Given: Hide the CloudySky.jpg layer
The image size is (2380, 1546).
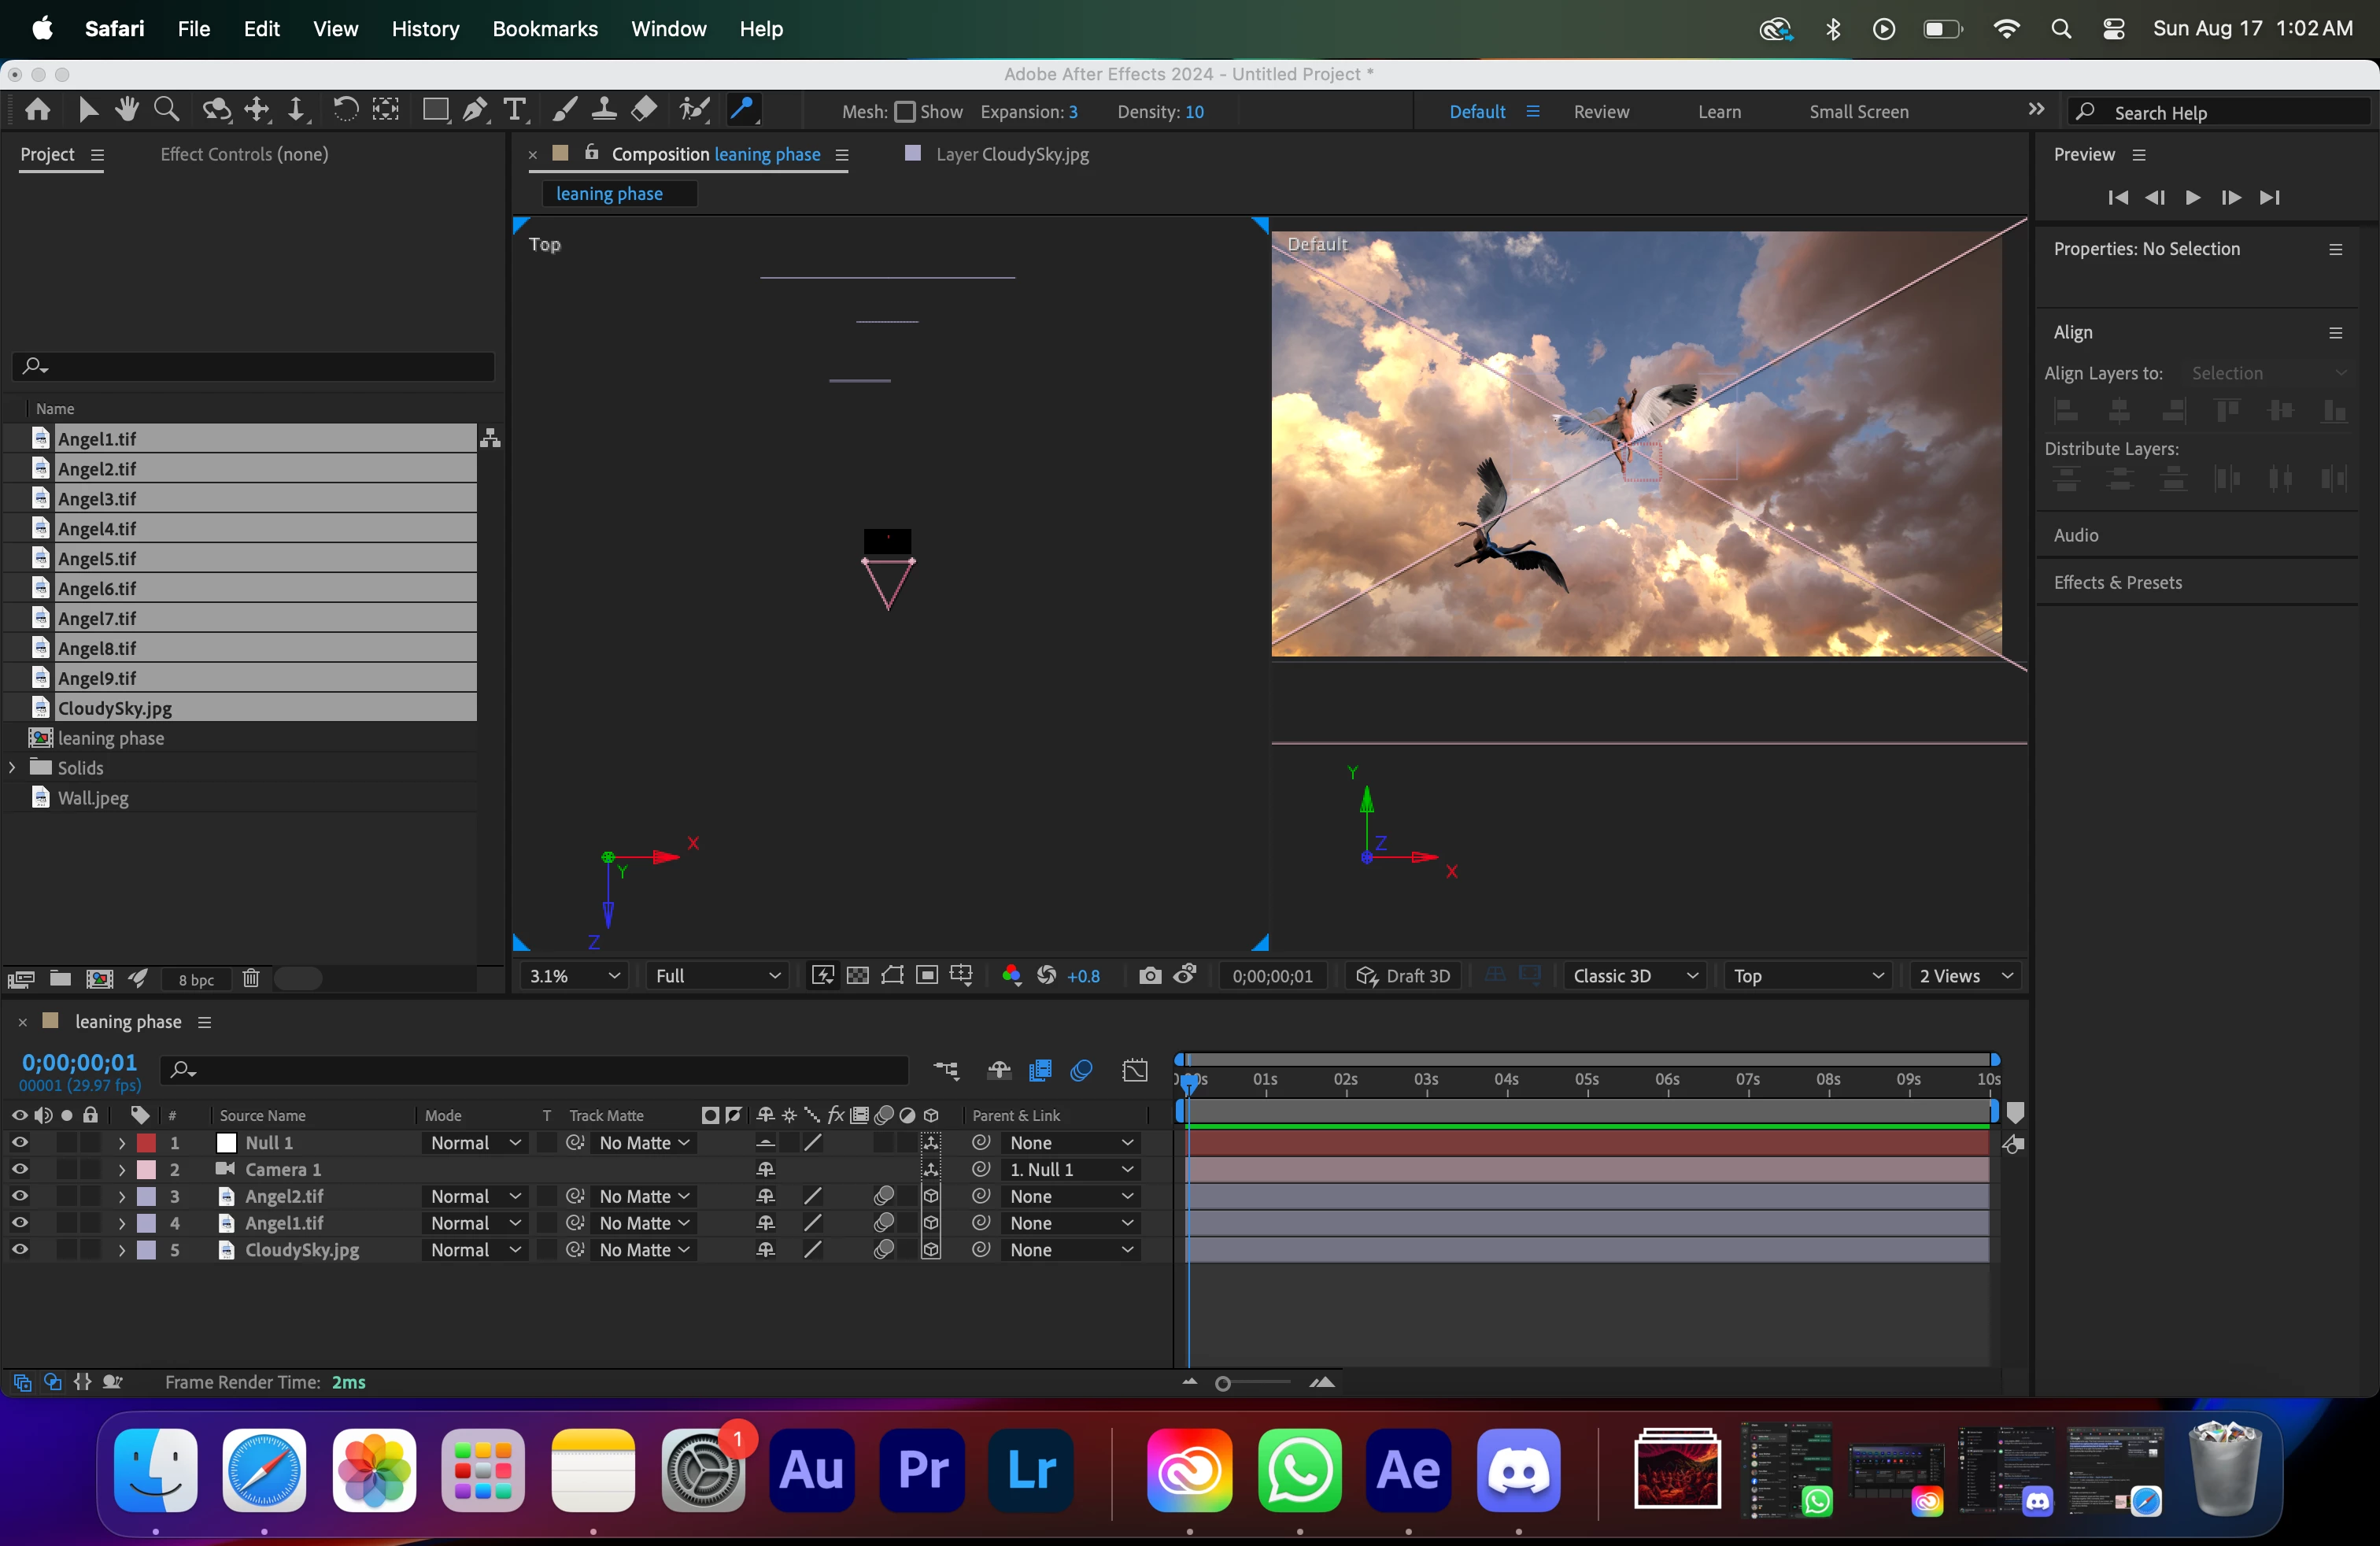Looking at the screenshot, I should tap(19, 1250).
